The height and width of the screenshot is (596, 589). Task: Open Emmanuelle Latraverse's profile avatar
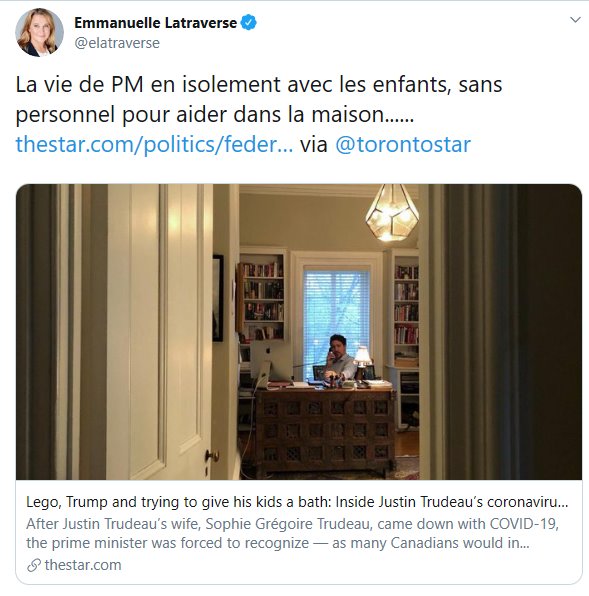pyautogui.click(x=39, y=32)
